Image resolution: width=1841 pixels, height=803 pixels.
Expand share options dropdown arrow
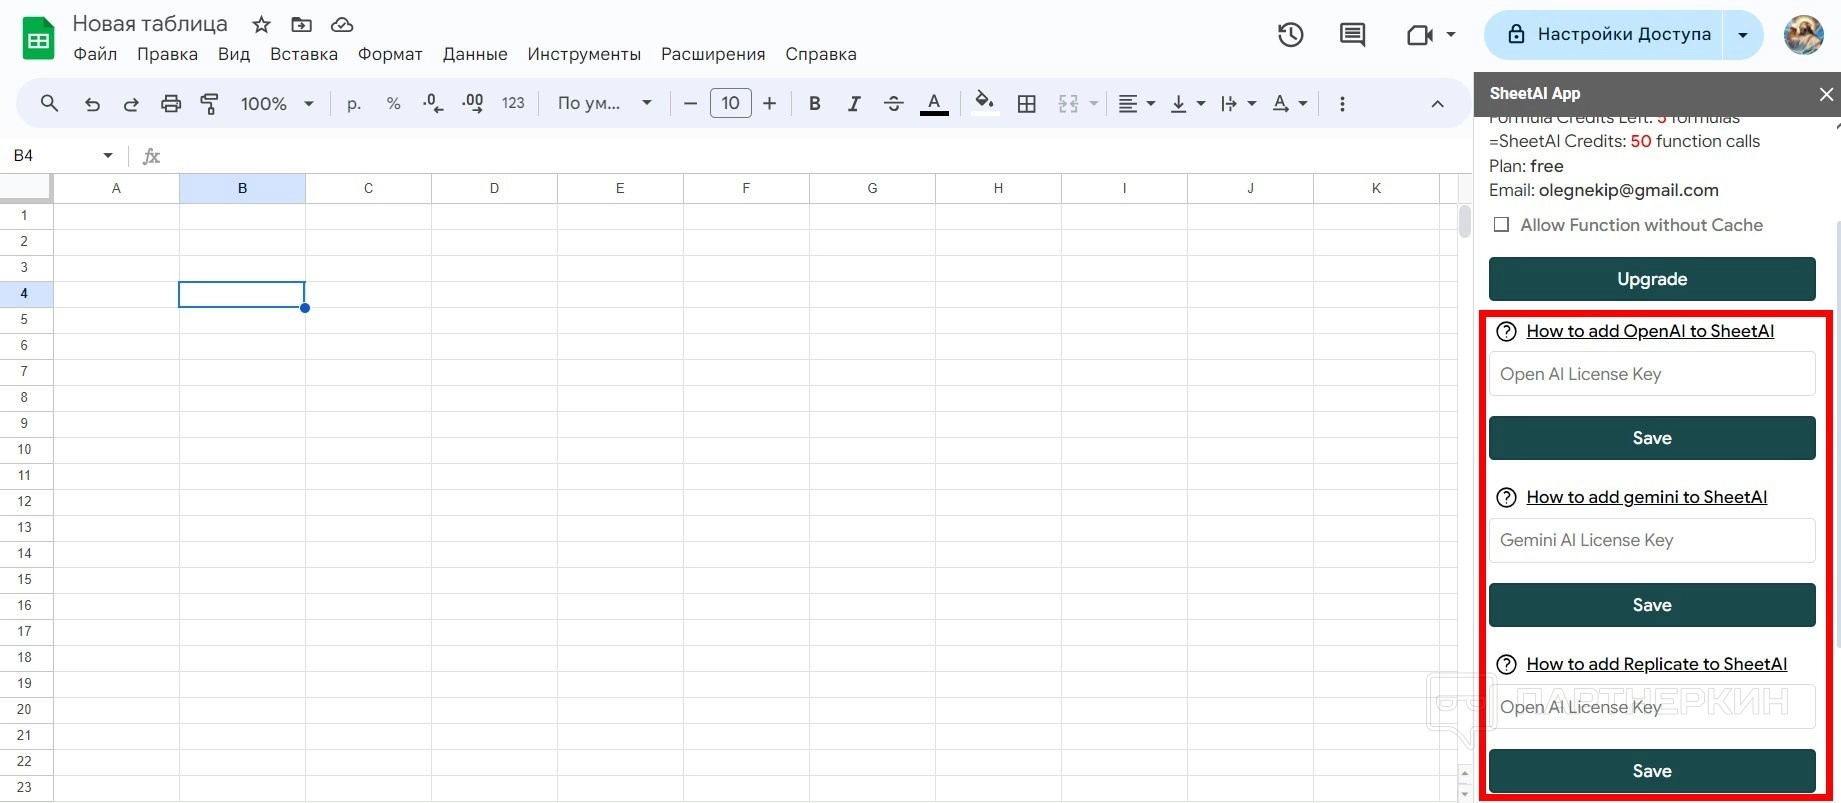[1743, 35]
